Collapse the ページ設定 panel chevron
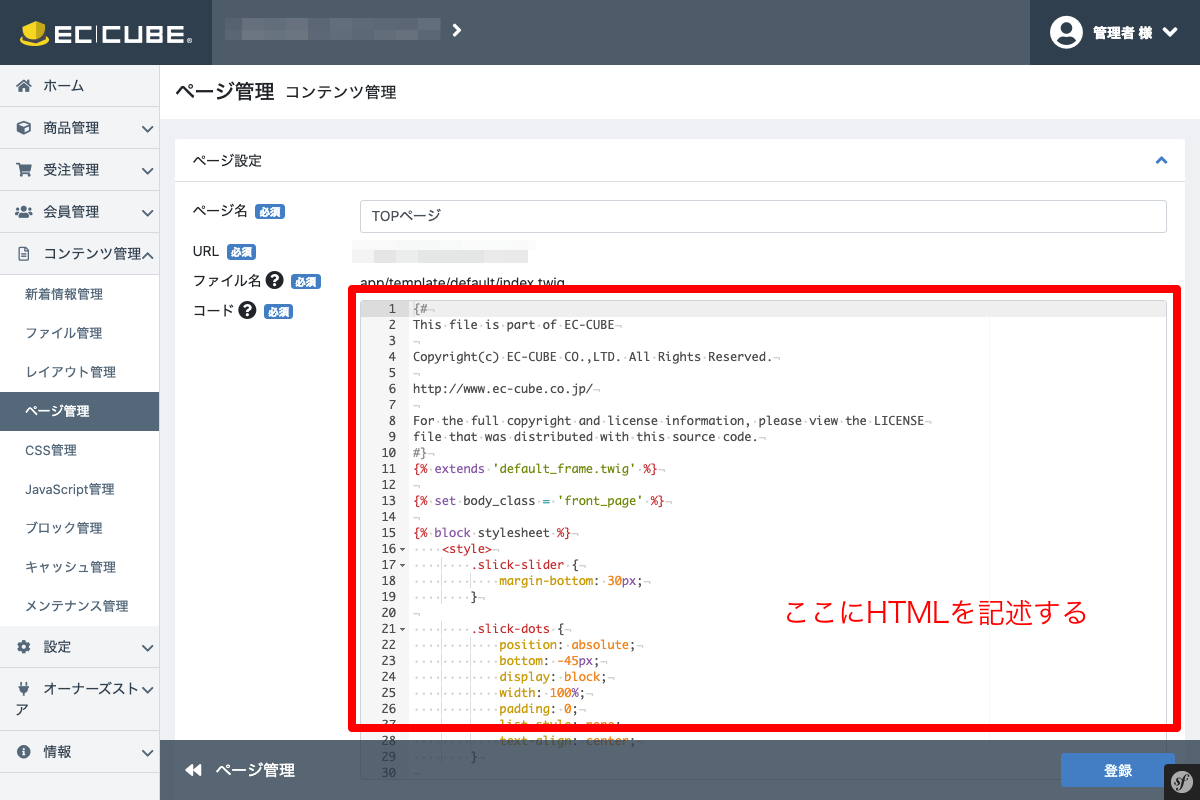This screenshot has width=1200, height=800. tap(1161, 159)
